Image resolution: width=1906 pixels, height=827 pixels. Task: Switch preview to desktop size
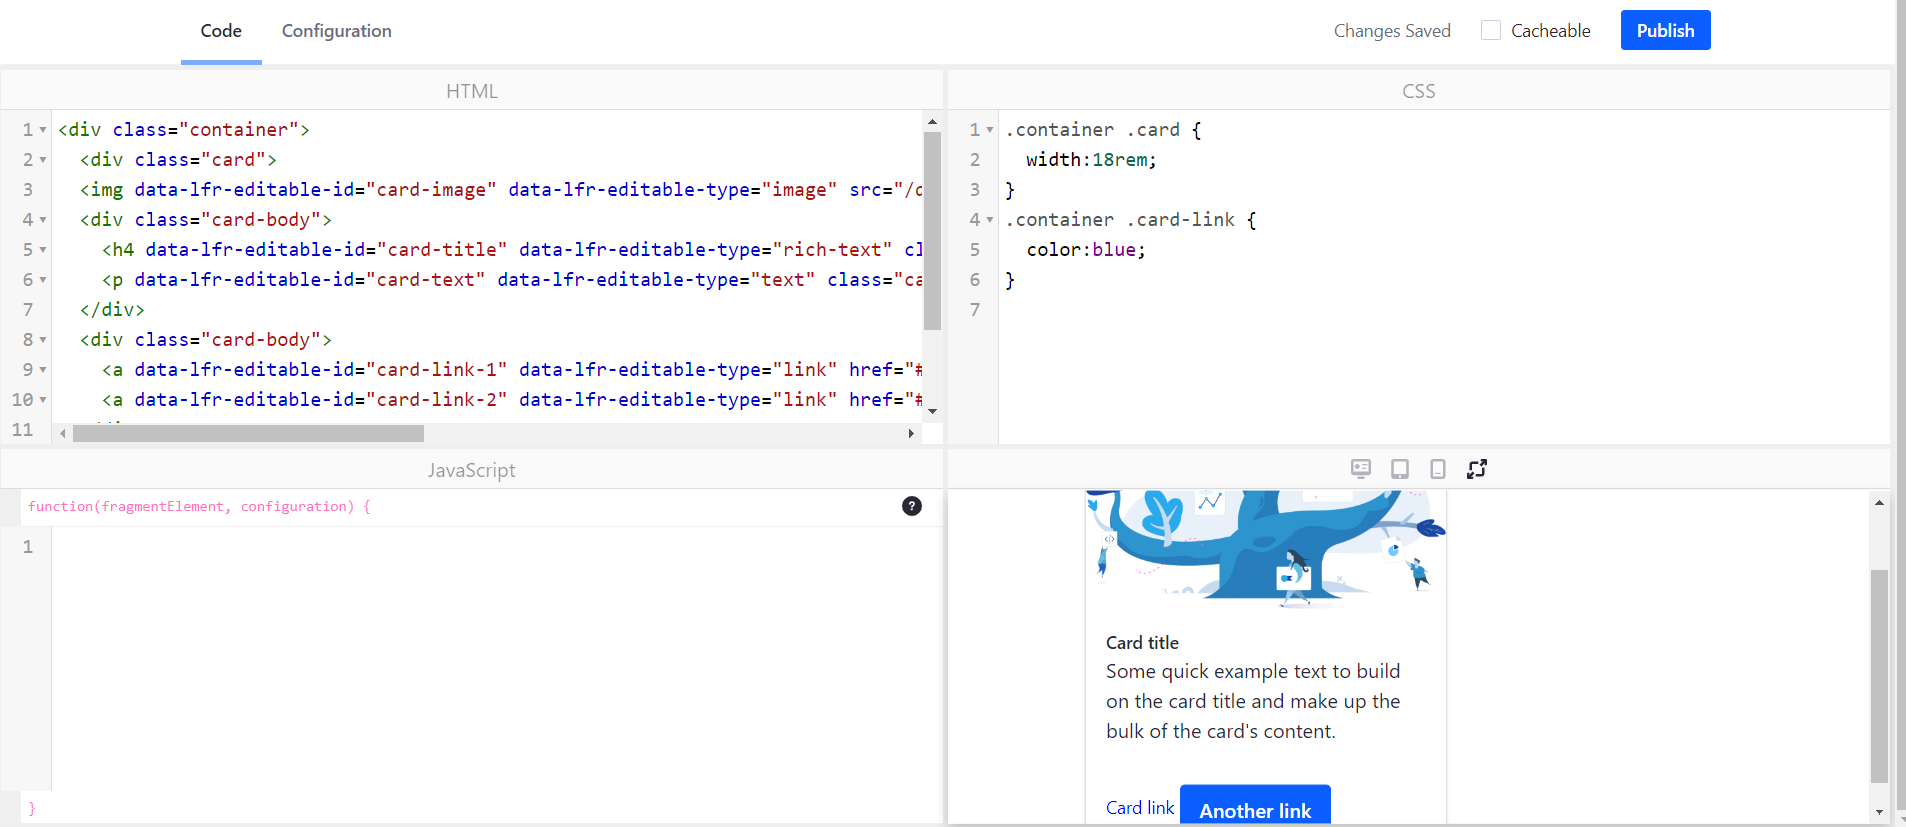click(1361, 469)
